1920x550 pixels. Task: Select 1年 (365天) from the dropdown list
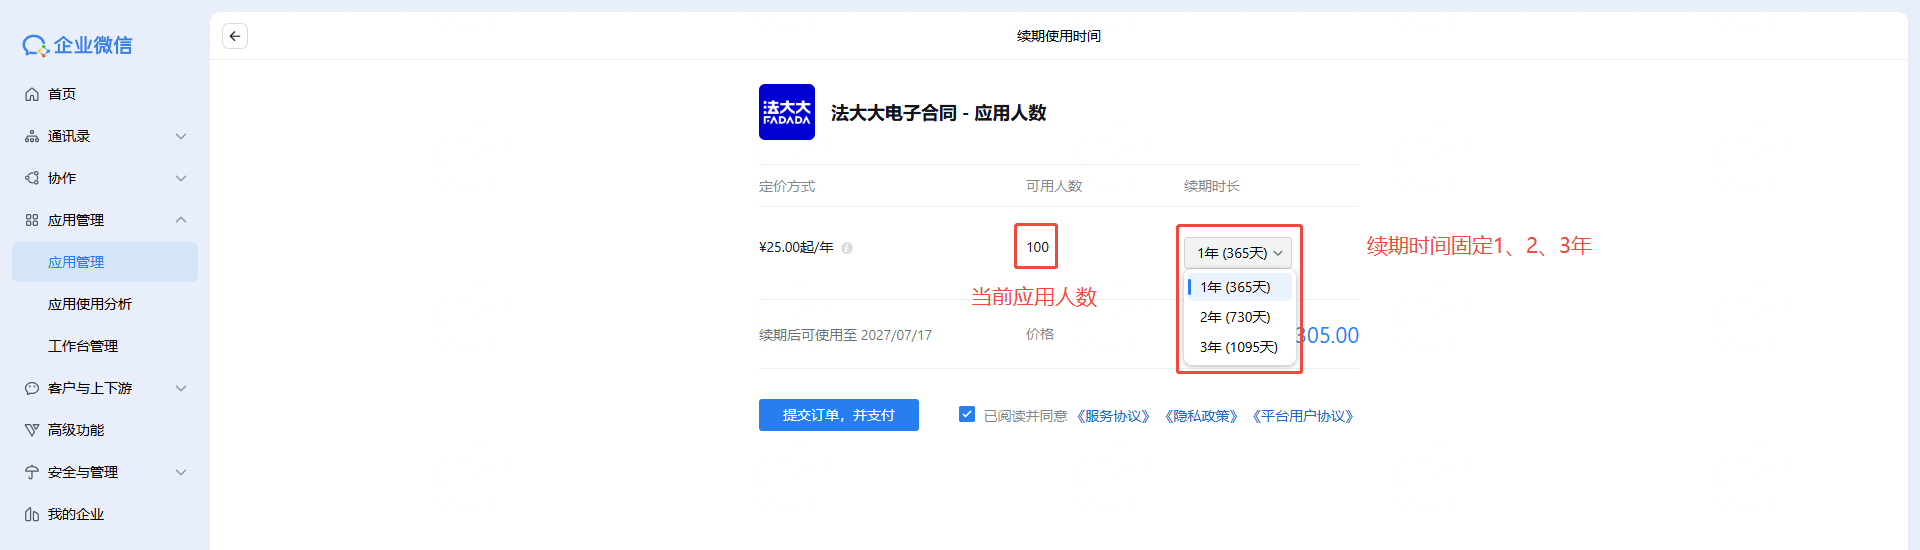pos(1240,287)
